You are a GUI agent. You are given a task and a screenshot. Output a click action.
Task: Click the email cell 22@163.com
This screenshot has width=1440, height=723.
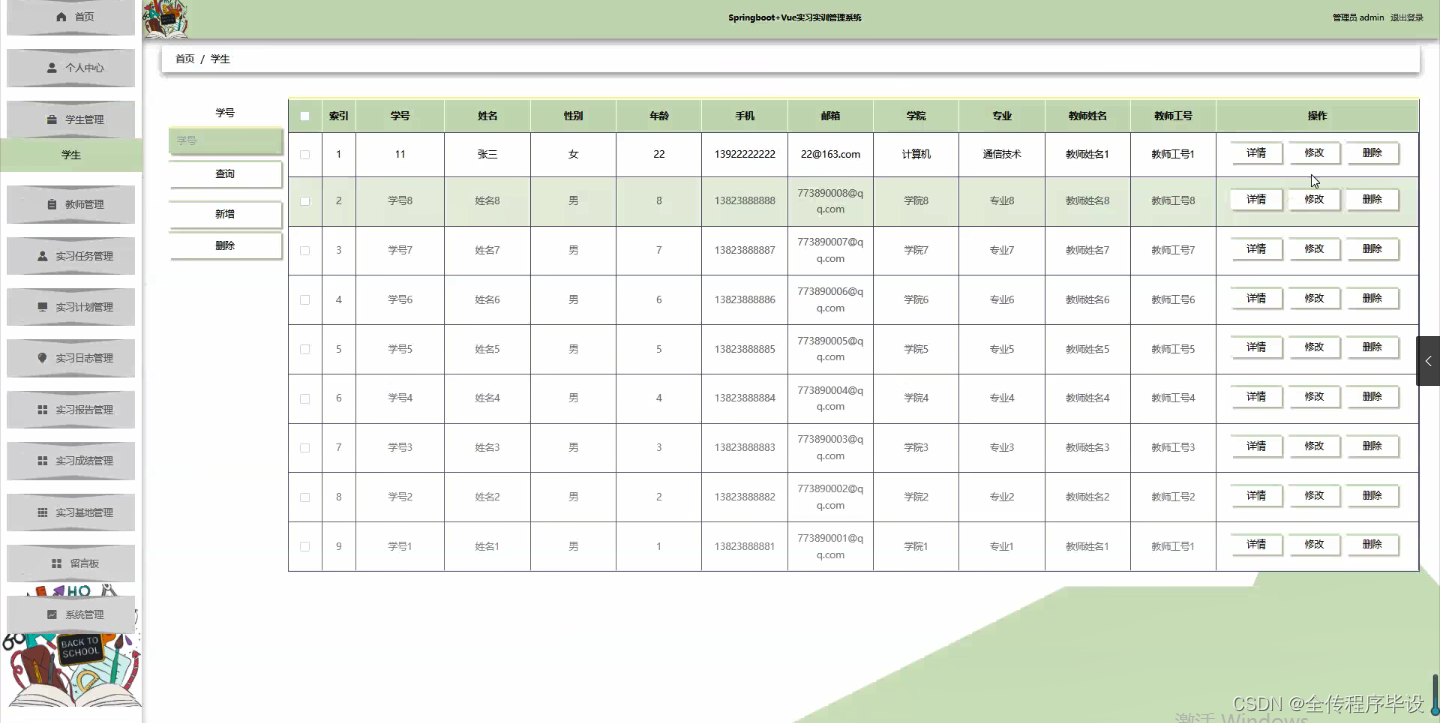coord(830,154)
